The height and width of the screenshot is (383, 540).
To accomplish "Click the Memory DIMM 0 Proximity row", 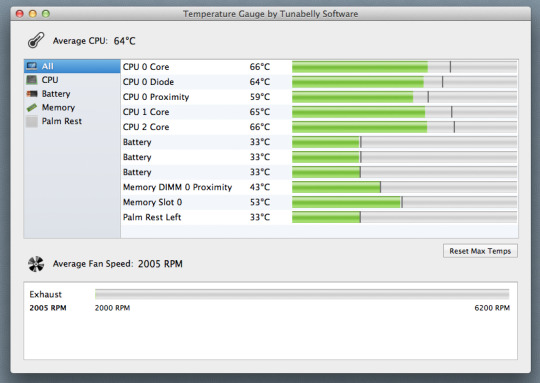I will (319, 187).
